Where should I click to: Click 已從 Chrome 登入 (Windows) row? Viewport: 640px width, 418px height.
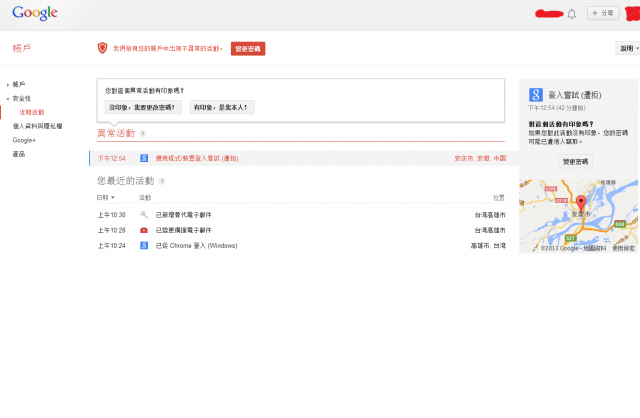[x=301, y=245]
